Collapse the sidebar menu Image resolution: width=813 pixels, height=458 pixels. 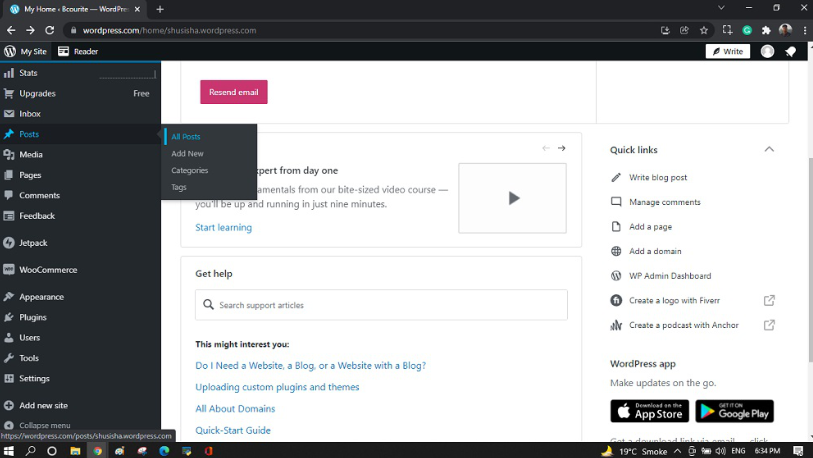pyautogui.click(x=37, y=425)
